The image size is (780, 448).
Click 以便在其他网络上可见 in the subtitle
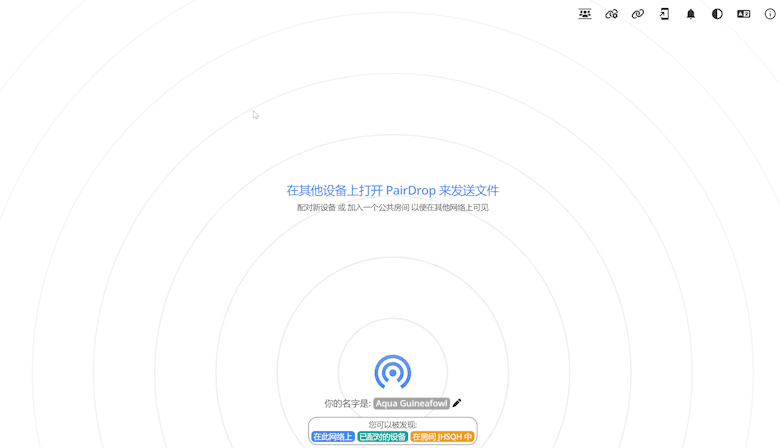[450, 208]
